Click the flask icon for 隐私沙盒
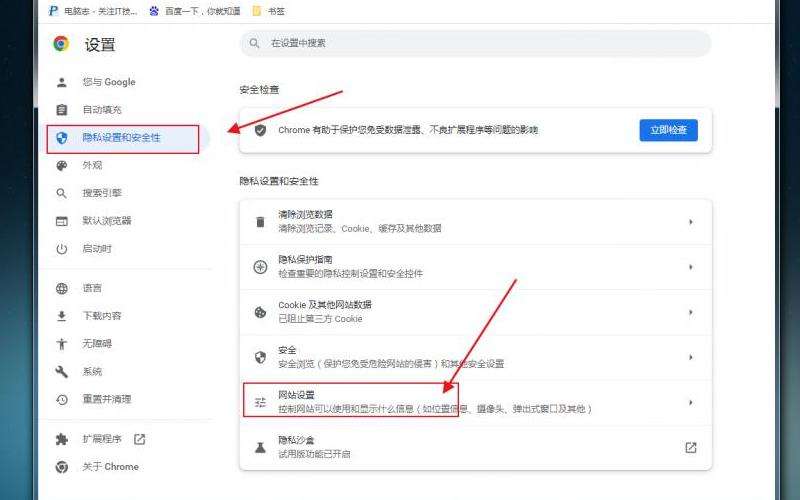 (x=260, y=447)
